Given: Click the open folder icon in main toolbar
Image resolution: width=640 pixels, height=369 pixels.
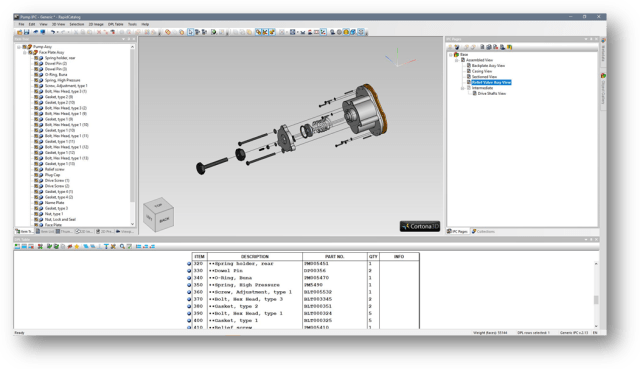Looking at the screenshot, I should (x=19, y=32).
